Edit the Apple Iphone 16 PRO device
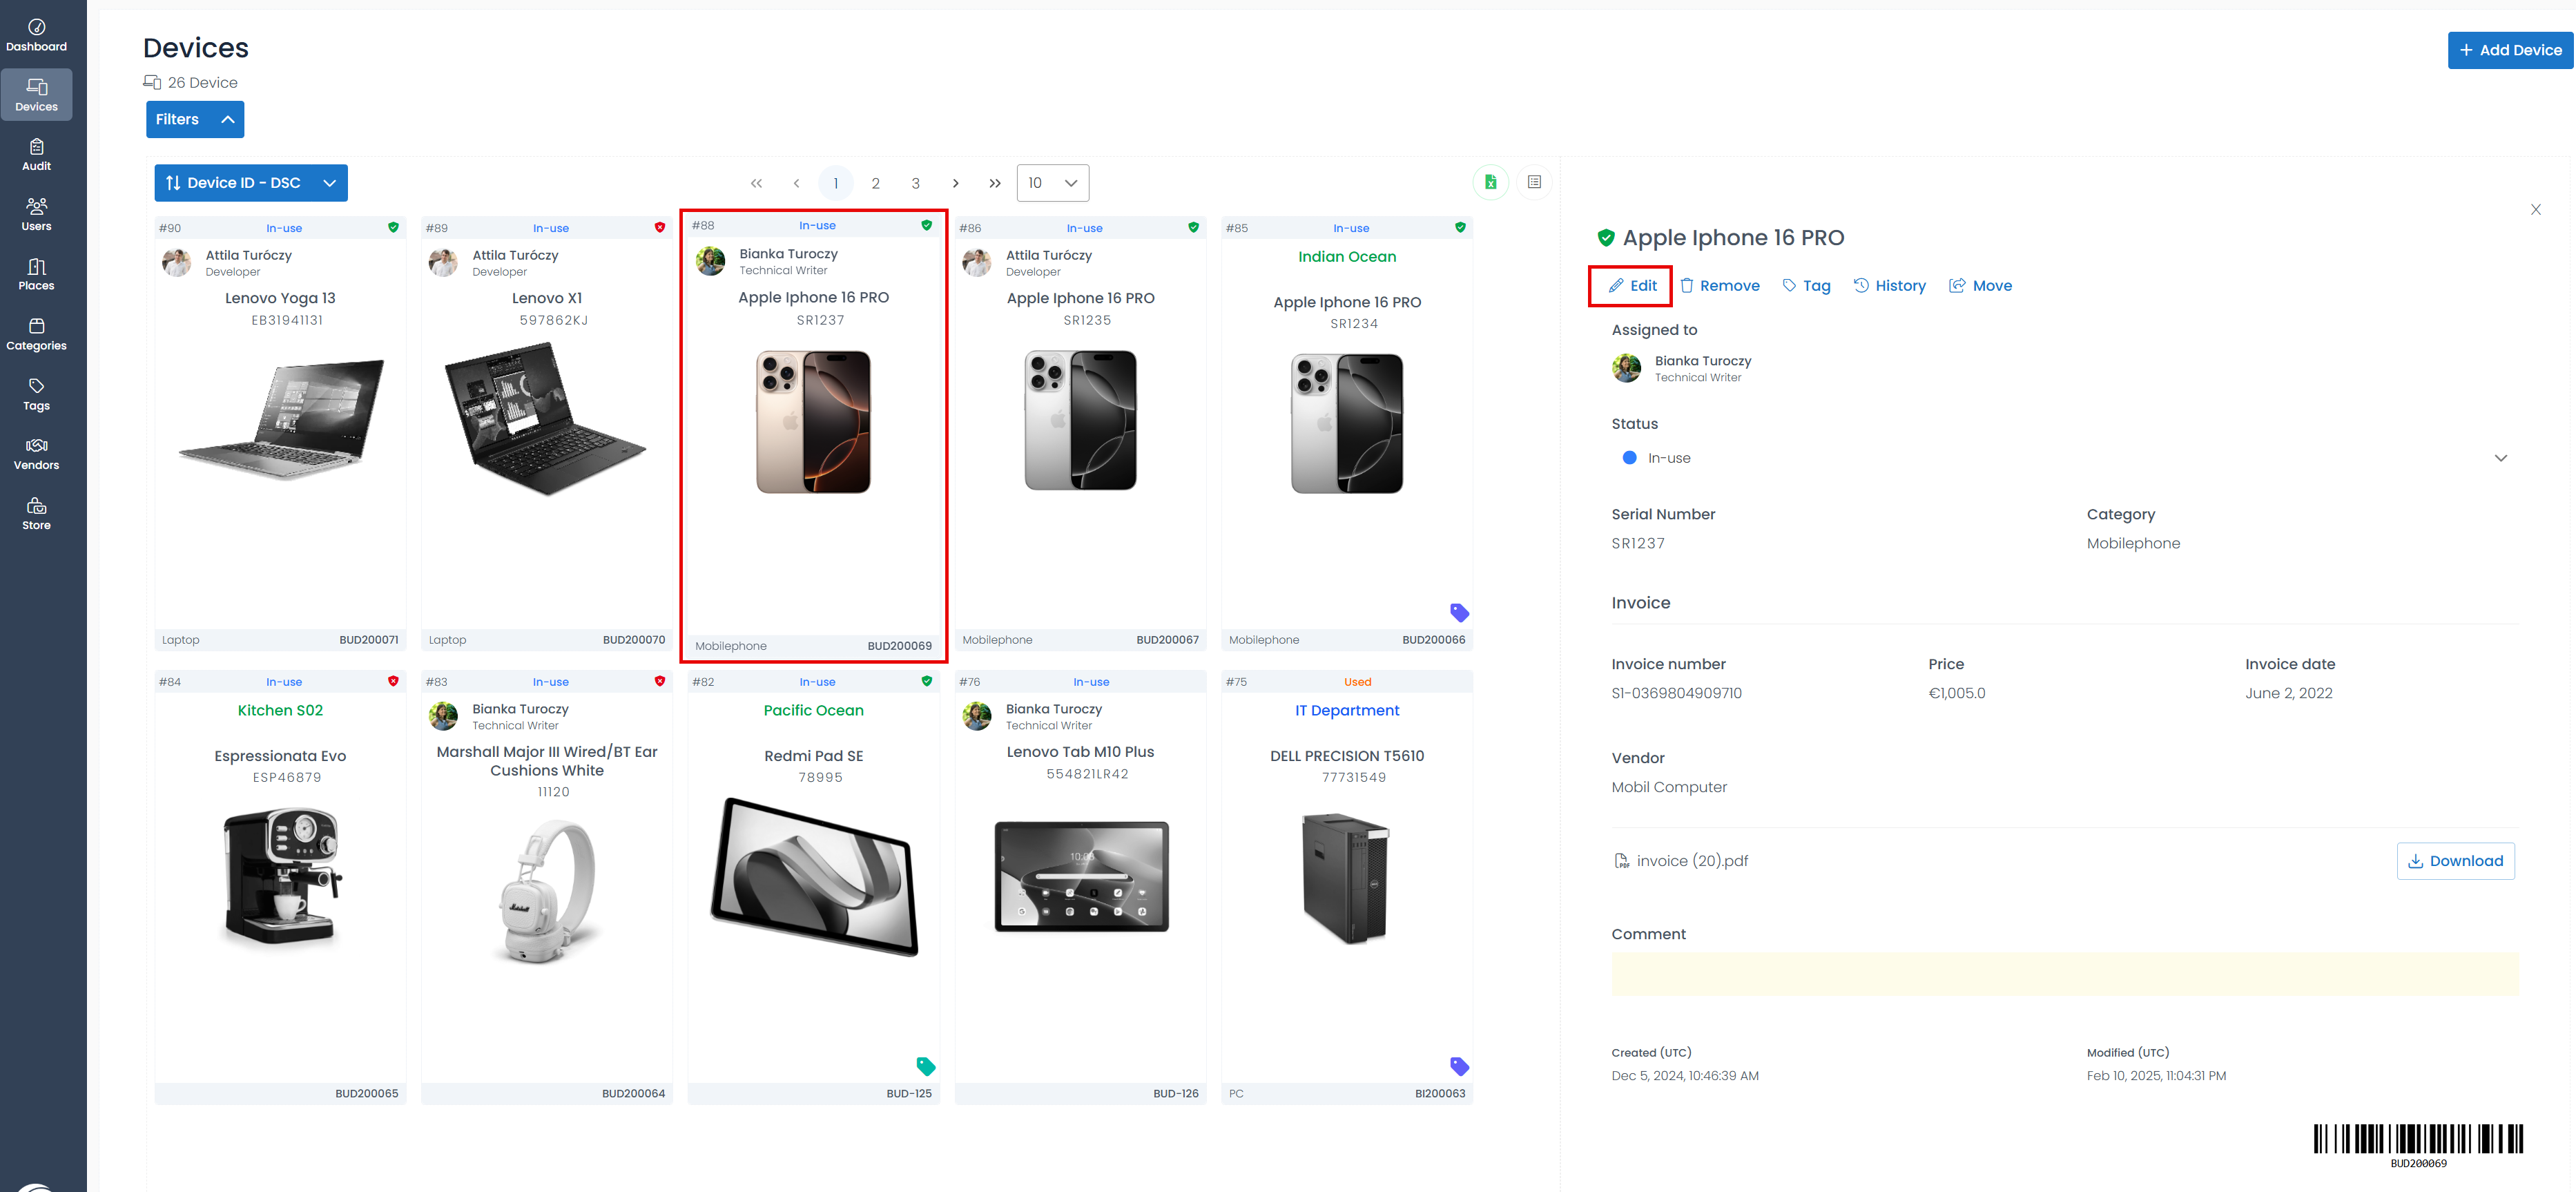 point(1632,286)
